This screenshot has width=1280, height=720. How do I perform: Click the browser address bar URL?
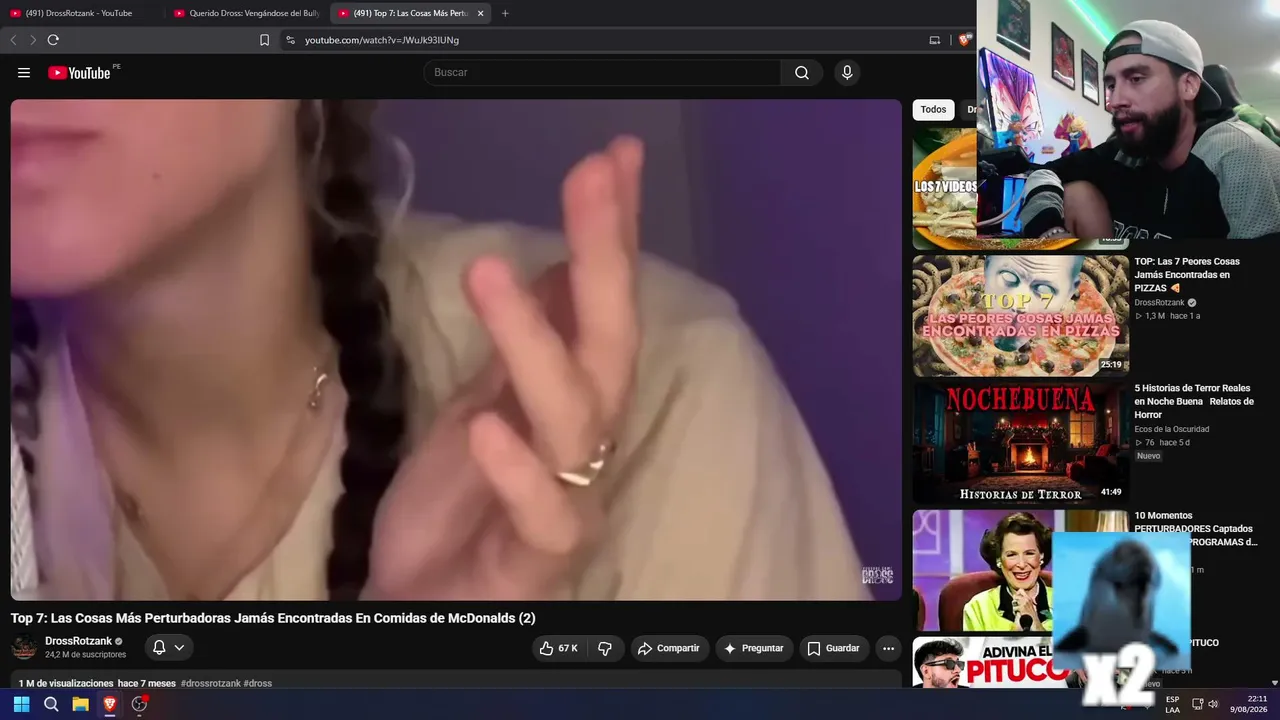click(x=382, y=40)
